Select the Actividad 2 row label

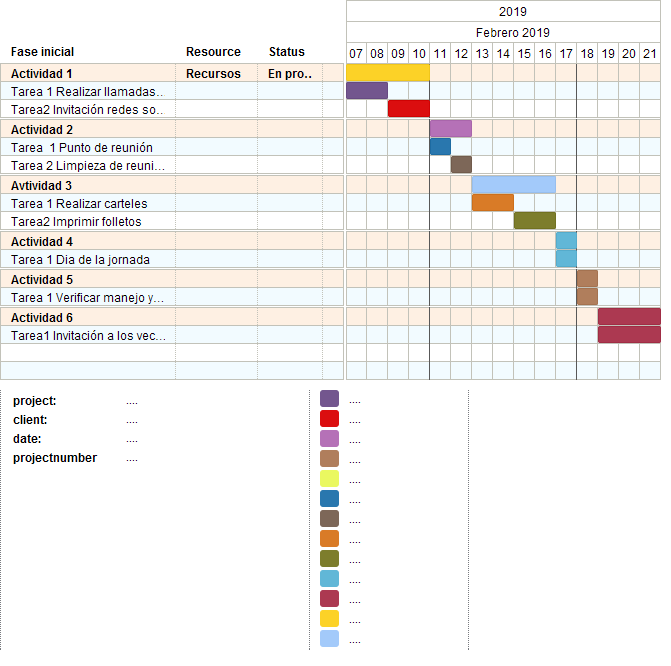(x=42, y=130)
